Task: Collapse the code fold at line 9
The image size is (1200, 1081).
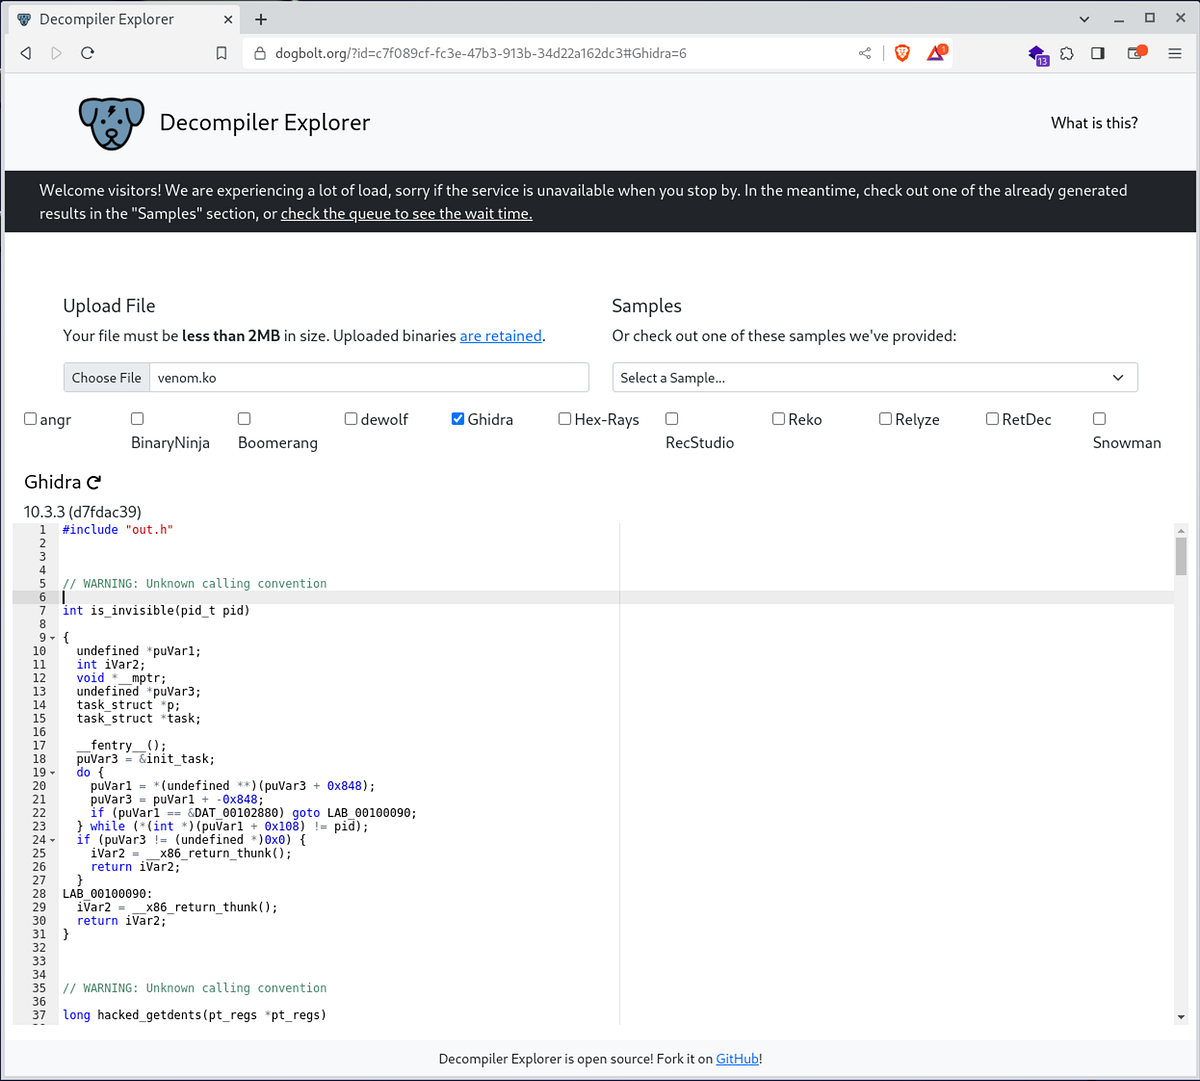Action: coord(53,638)
